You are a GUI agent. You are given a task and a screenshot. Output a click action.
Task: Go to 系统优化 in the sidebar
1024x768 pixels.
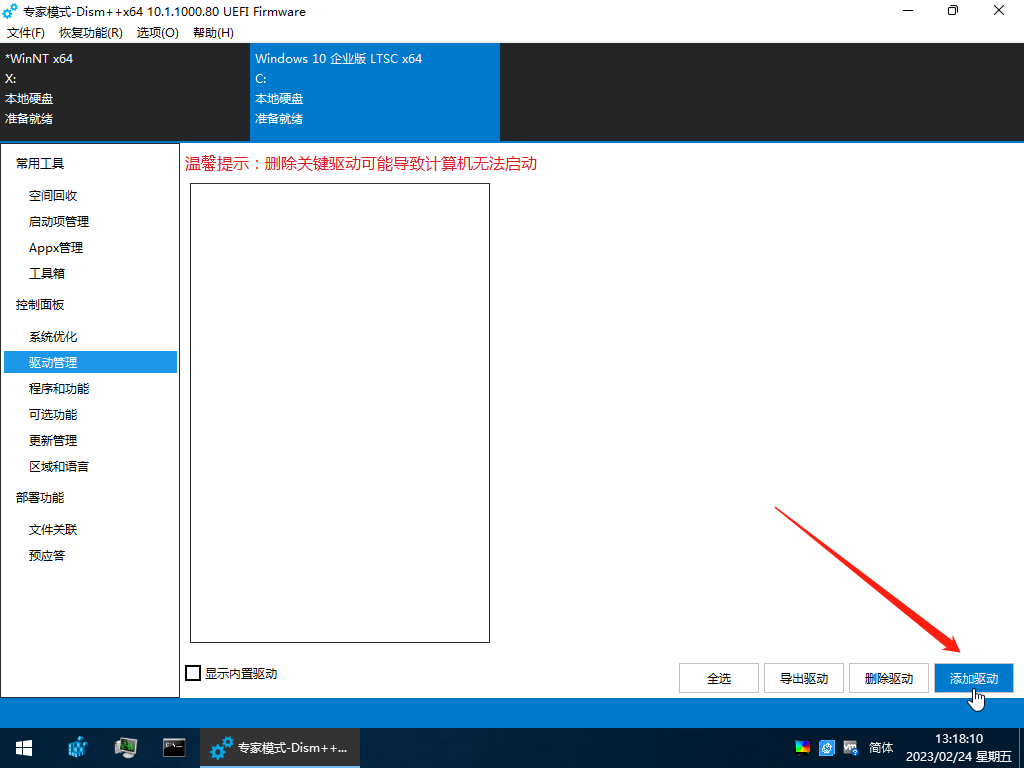(x=53, y=337)
